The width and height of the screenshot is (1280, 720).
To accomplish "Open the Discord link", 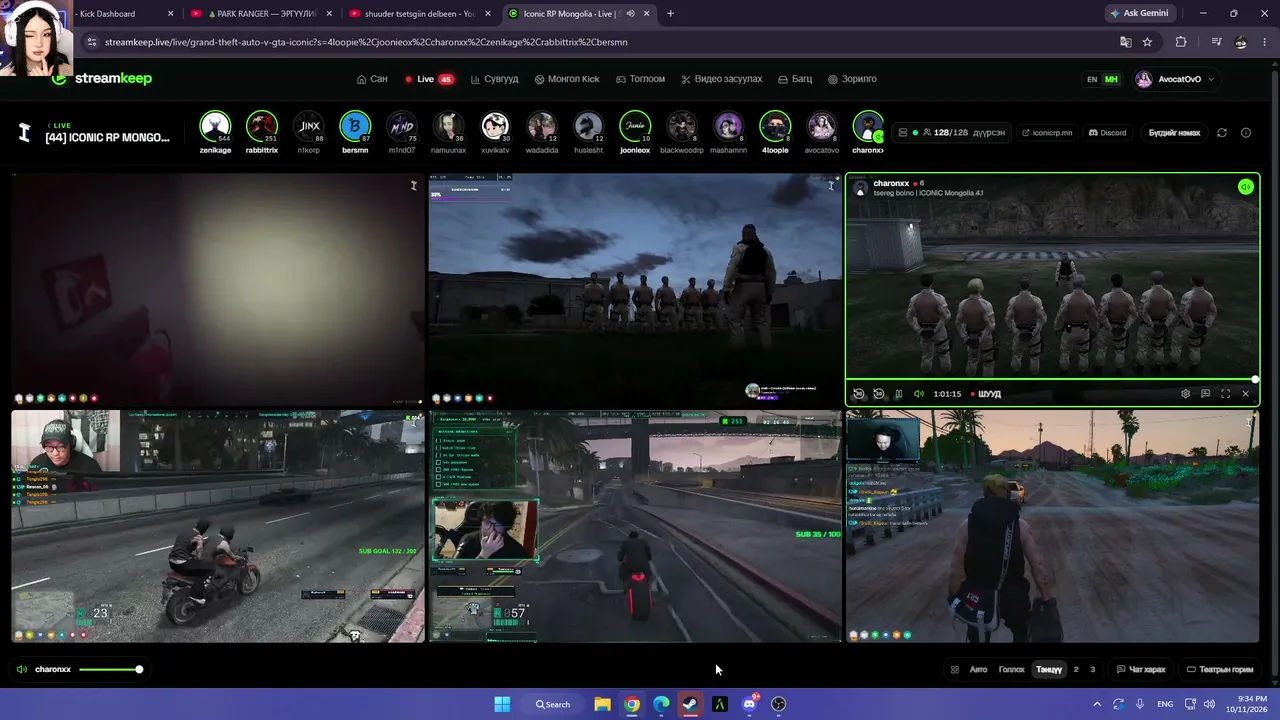I will tap(1107, 133).
